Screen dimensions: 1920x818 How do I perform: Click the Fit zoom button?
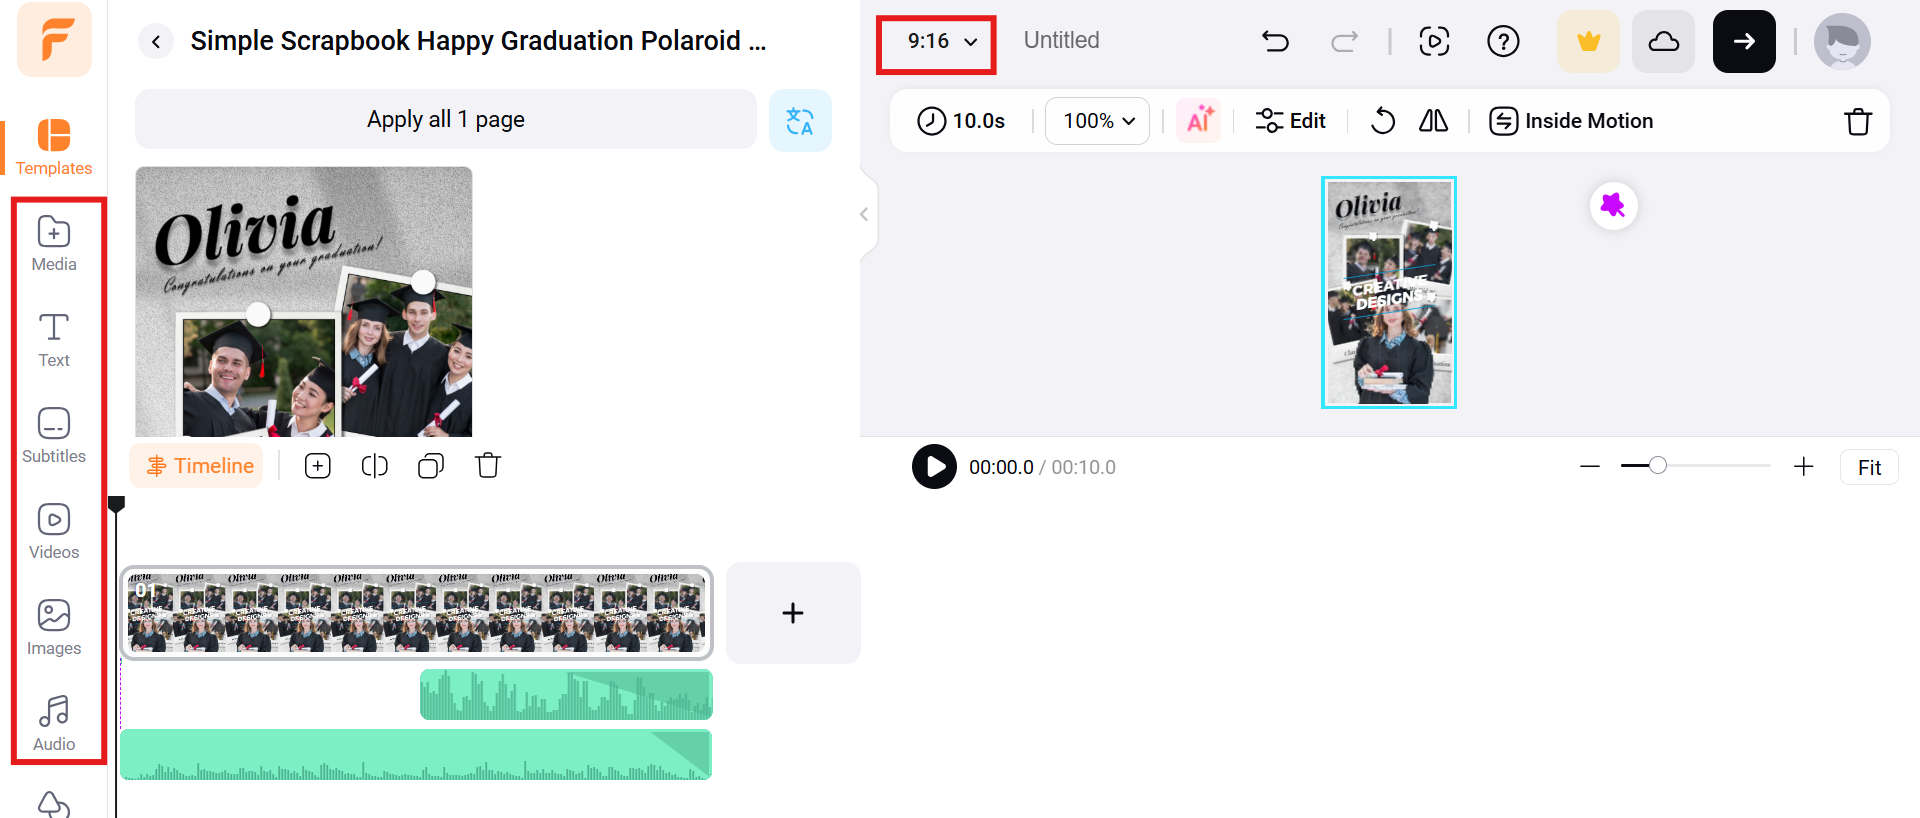1869,467
